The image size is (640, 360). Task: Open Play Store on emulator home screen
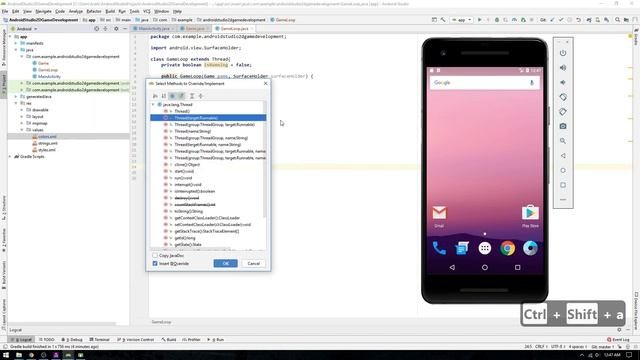coord(530,213)
